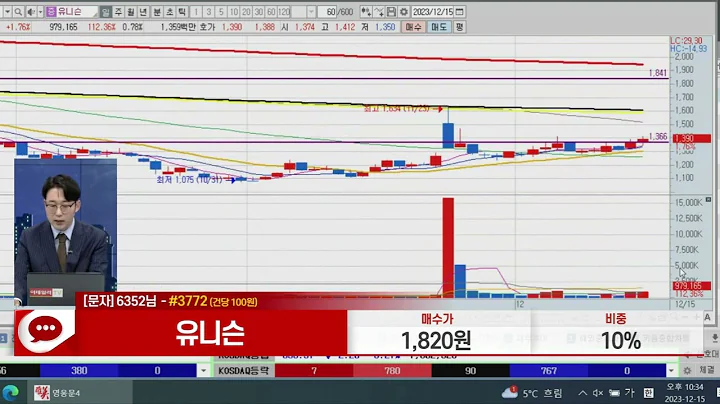Image resolution: width=720 pixels, height=404 pixels.
Task: Click the 780 rising stocks cell
Action: pos(392,370)
